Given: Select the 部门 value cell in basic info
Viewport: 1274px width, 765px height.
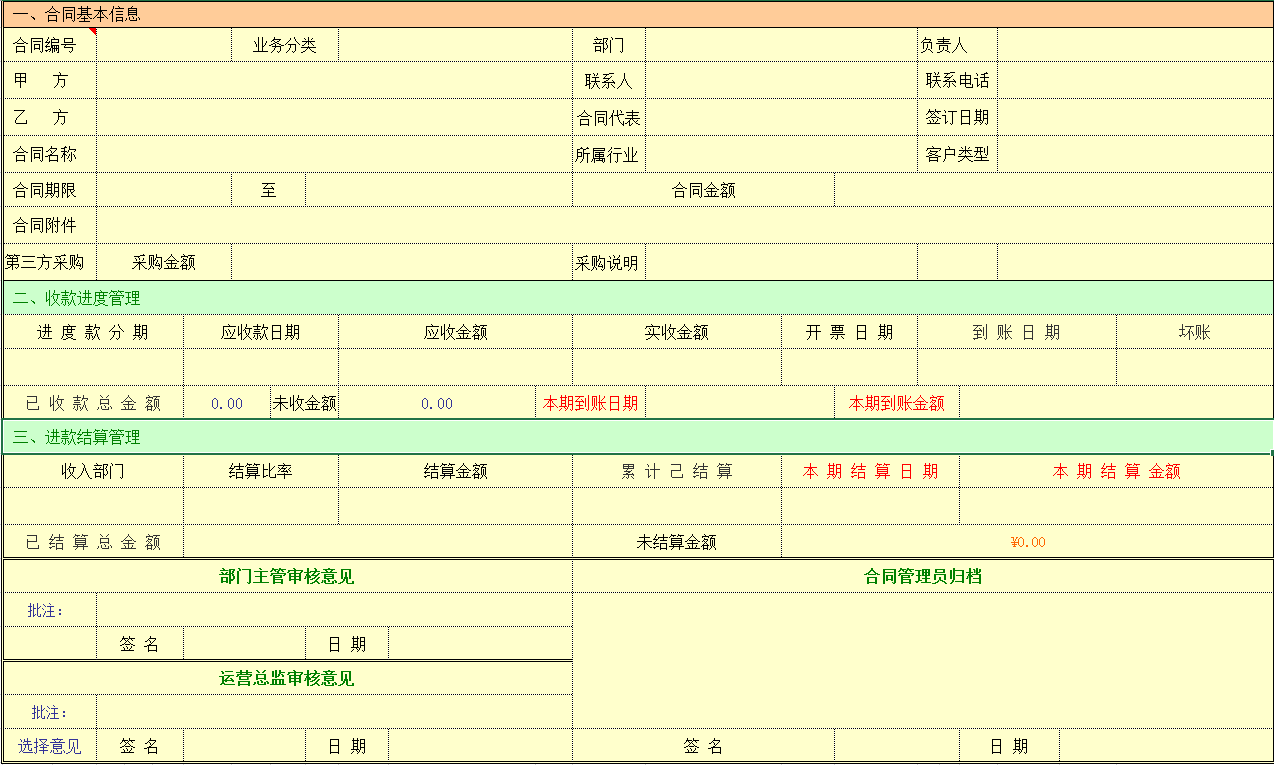Looking at the screenshot, I should coord(781,45).
